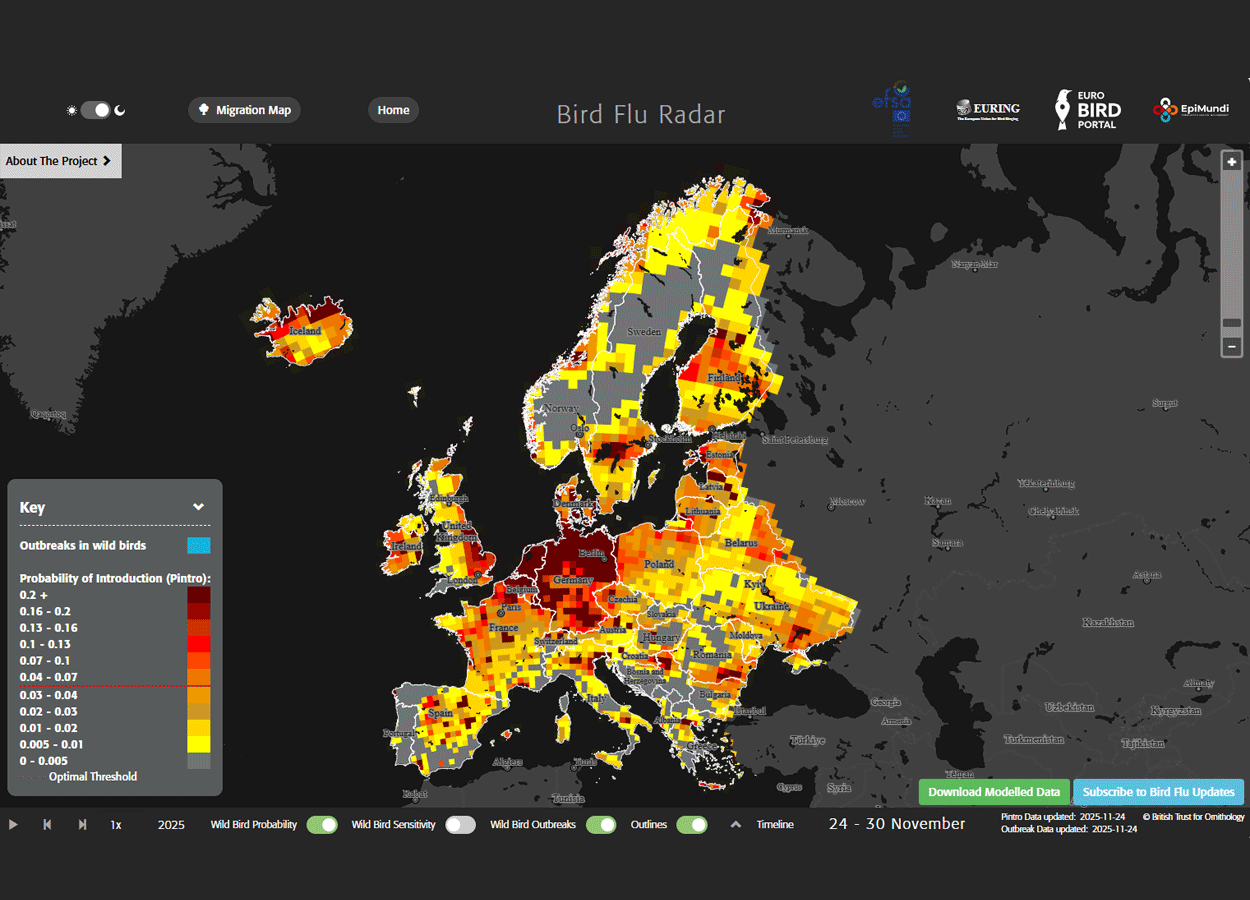Go to the Home page
The height and width of the screenshot is (900, 1250).
pos(393,110)
